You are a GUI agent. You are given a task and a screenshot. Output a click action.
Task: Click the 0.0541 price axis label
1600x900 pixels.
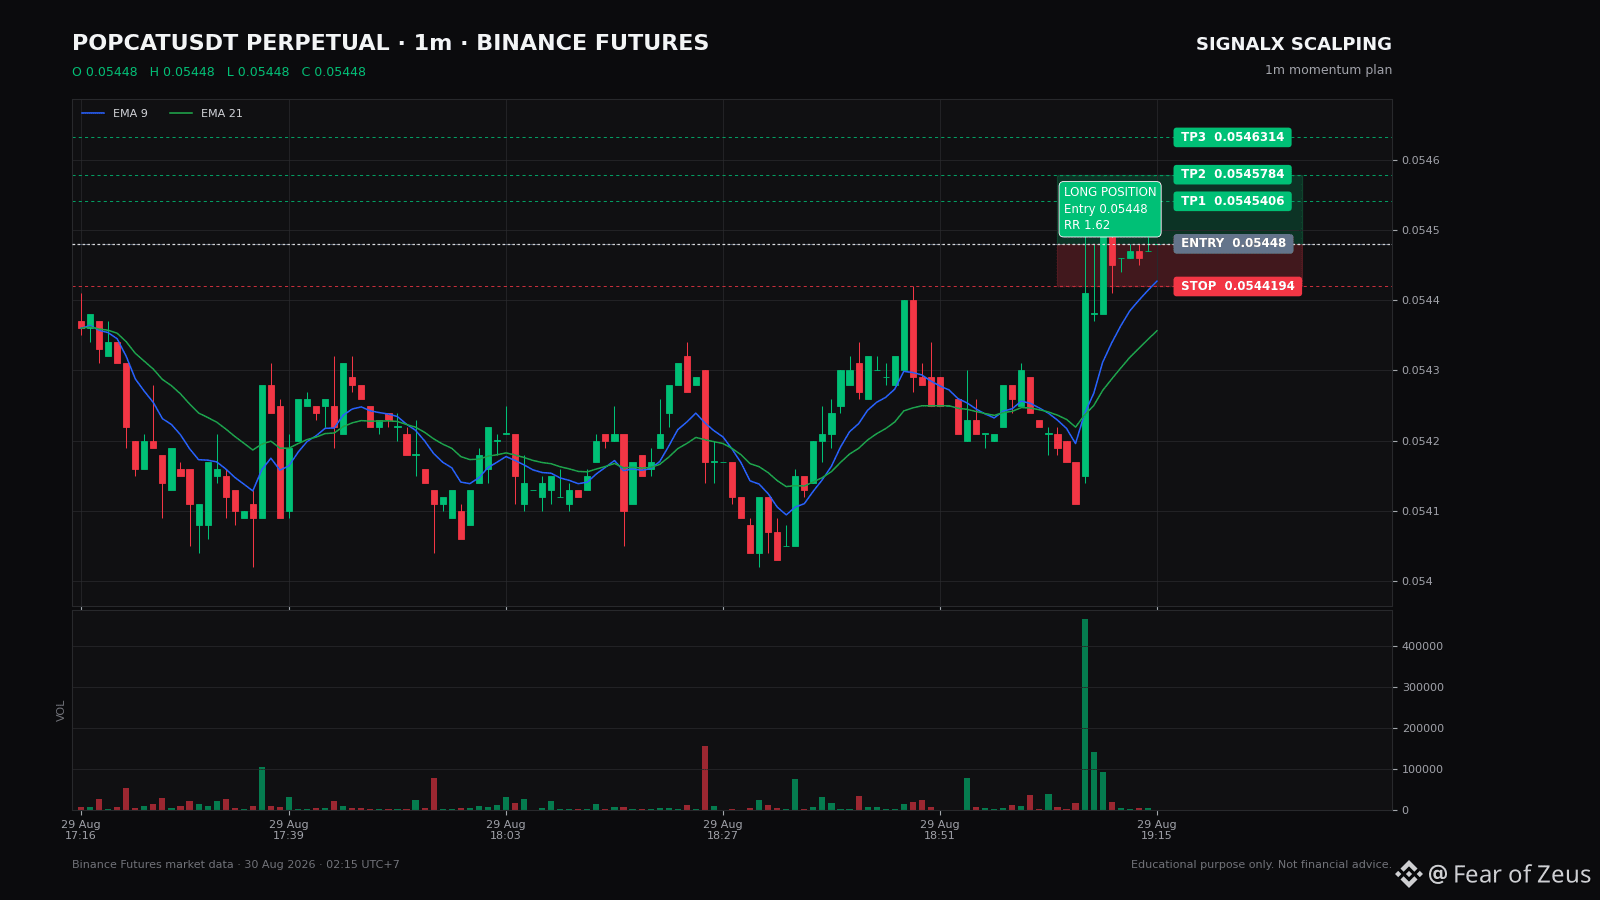(1421, 511)
